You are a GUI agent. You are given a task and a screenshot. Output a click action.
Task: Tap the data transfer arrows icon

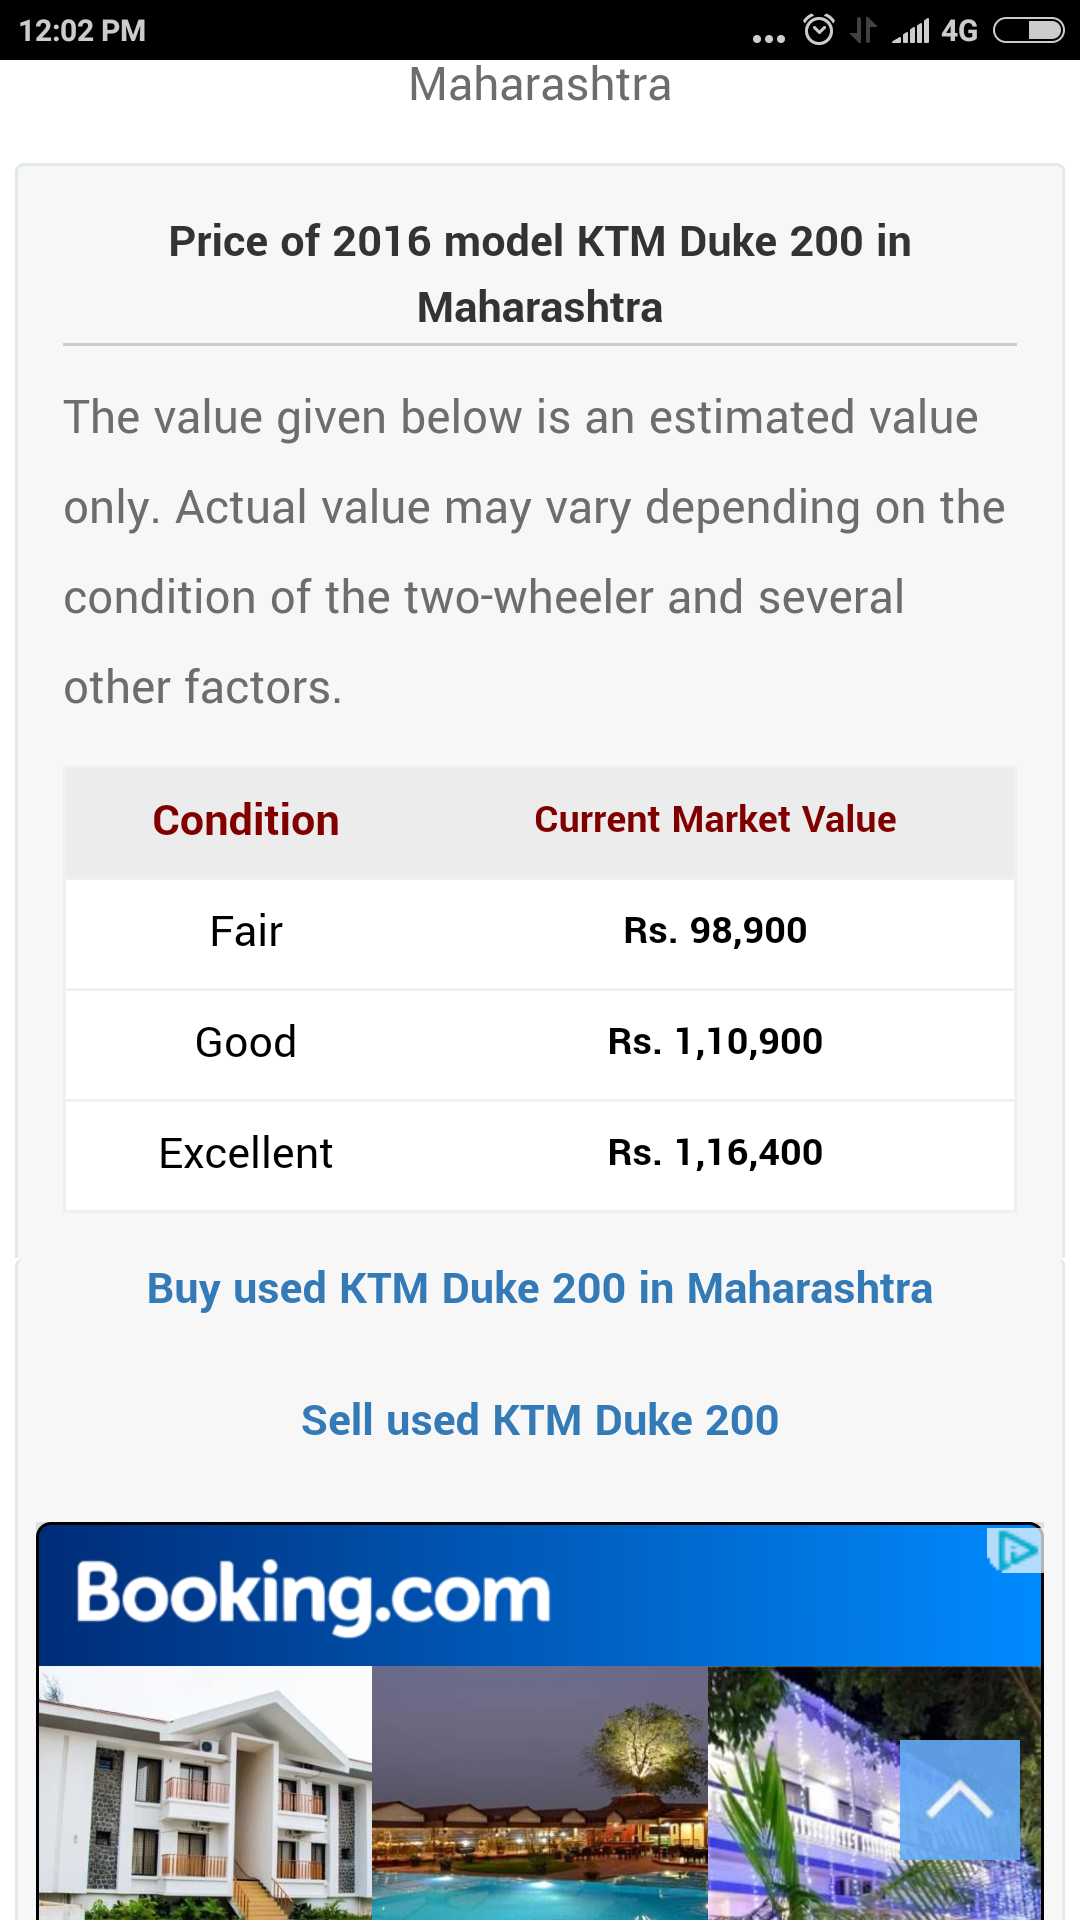tap(863, 31)
